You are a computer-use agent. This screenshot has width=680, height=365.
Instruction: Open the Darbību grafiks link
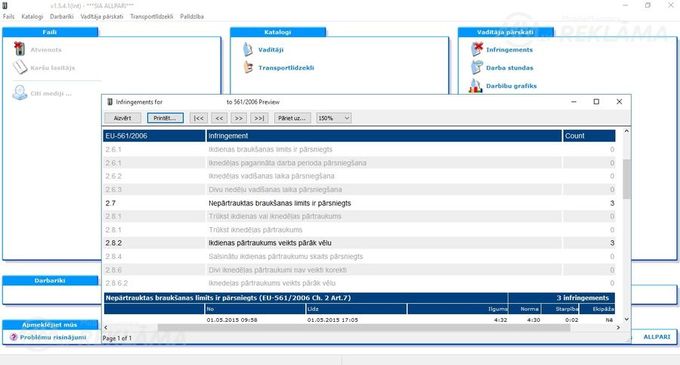coord(511,86)
